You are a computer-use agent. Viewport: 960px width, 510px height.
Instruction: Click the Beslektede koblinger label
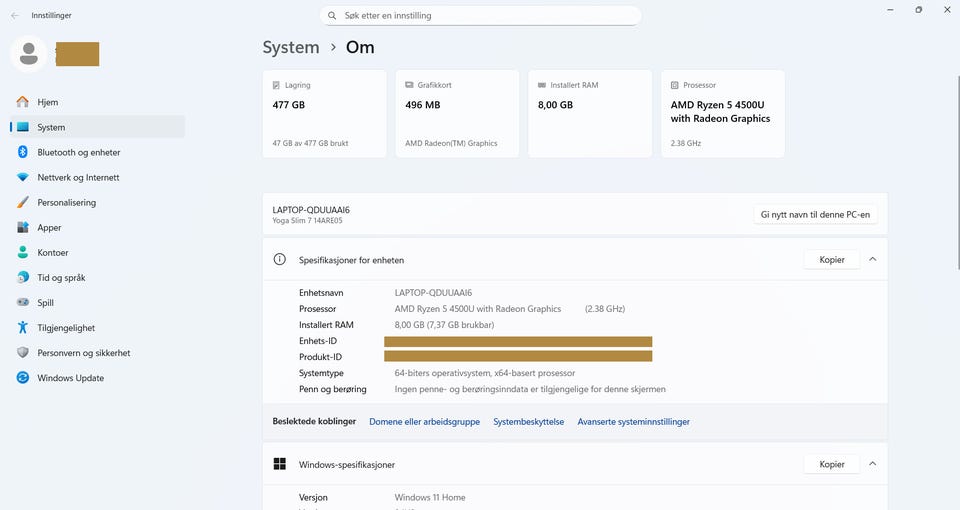[x=314, y=421]
